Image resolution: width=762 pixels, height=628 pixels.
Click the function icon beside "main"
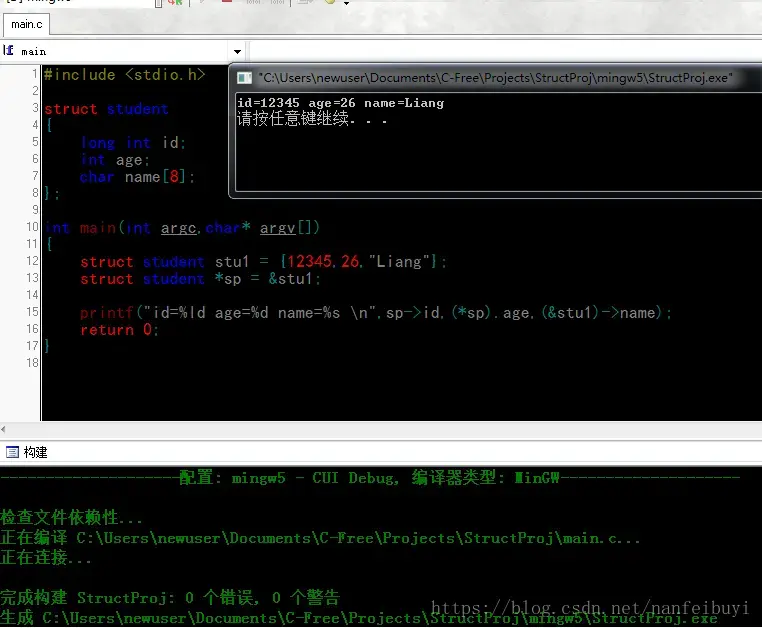(8, 51)
